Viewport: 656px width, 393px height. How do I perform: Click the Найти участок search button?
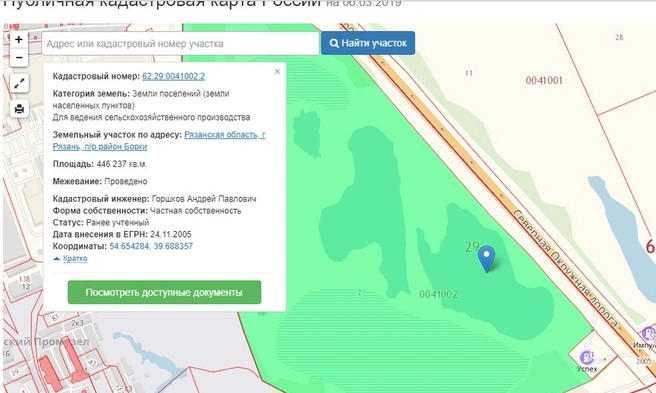(x=368, y=43)
